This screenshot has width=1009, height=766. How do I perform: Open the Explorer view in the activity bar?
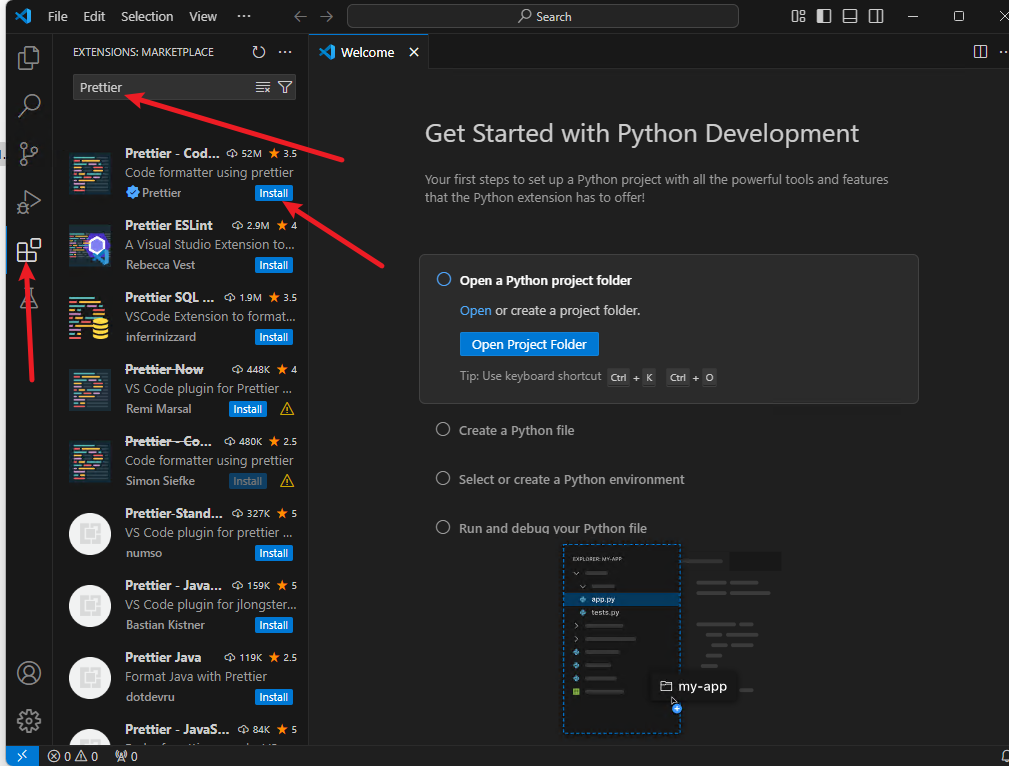tap(28, 58)
